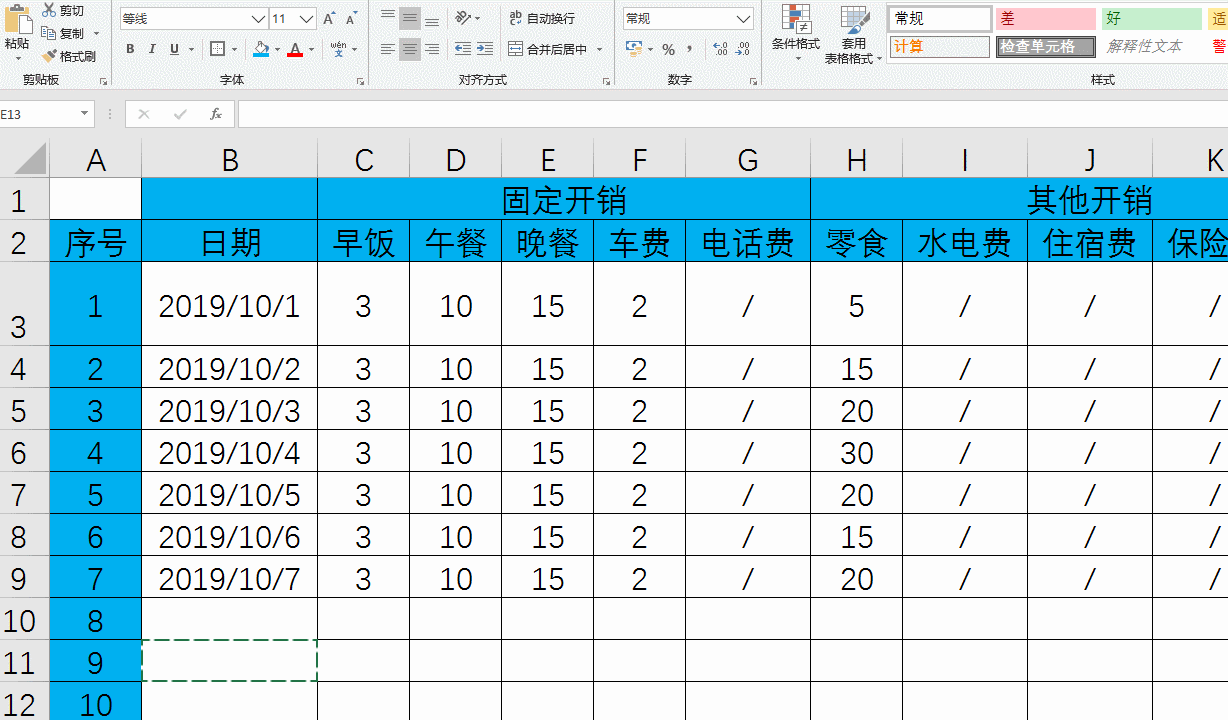
Task: Apply cell borders with the border icon
Action: [x=218, y=49]
